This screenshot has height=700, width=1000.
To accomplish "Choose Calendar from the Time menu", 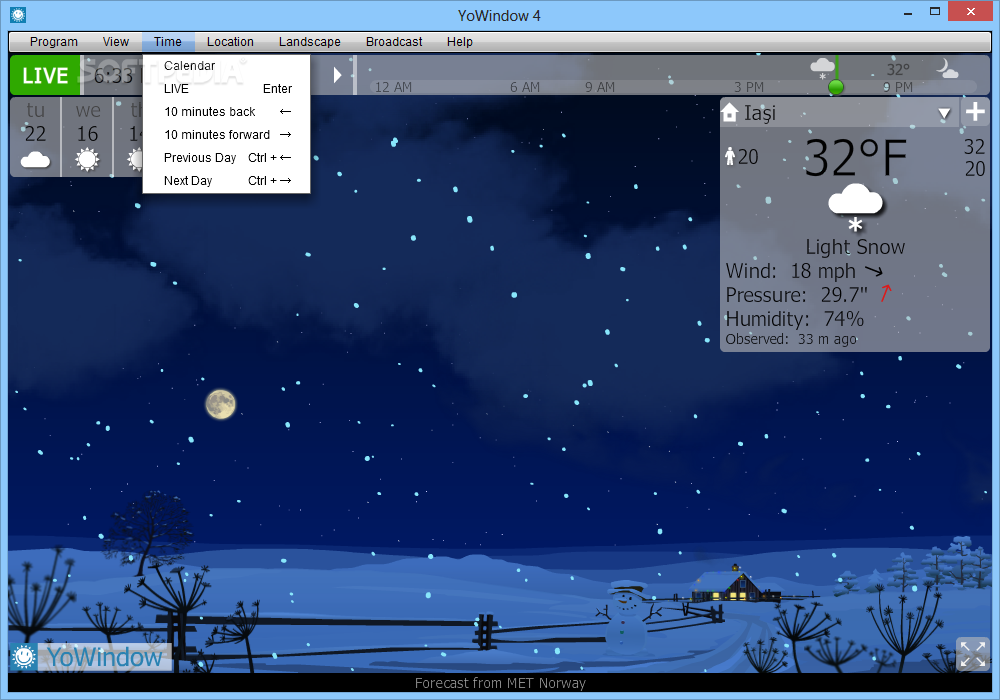I will pyautogui.click(x=226, y=66).
